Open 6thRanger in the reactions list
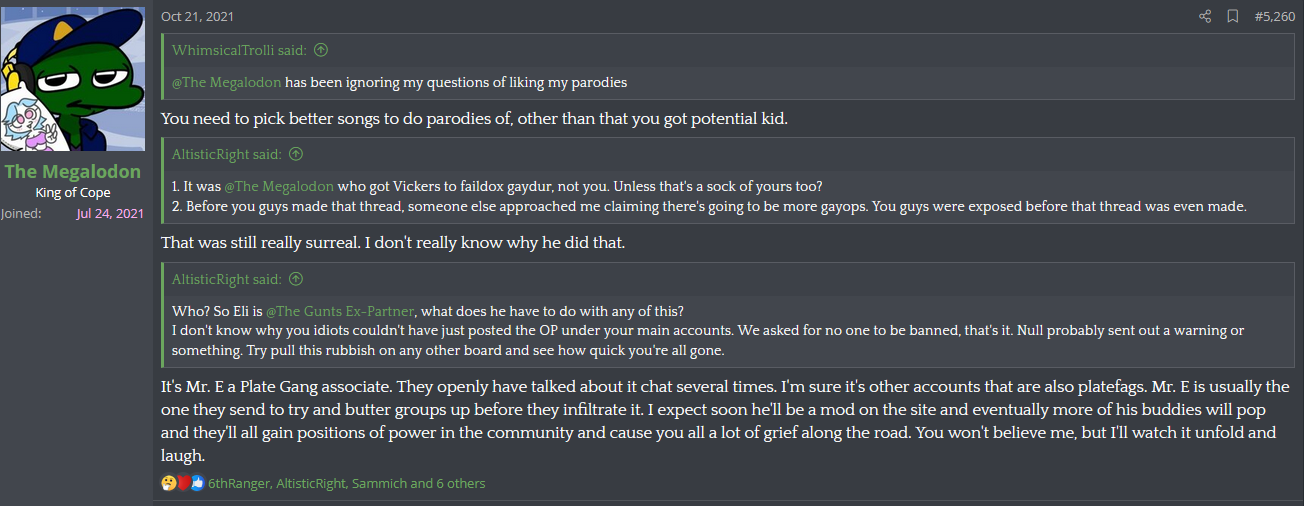 click(x=239, y=483)
